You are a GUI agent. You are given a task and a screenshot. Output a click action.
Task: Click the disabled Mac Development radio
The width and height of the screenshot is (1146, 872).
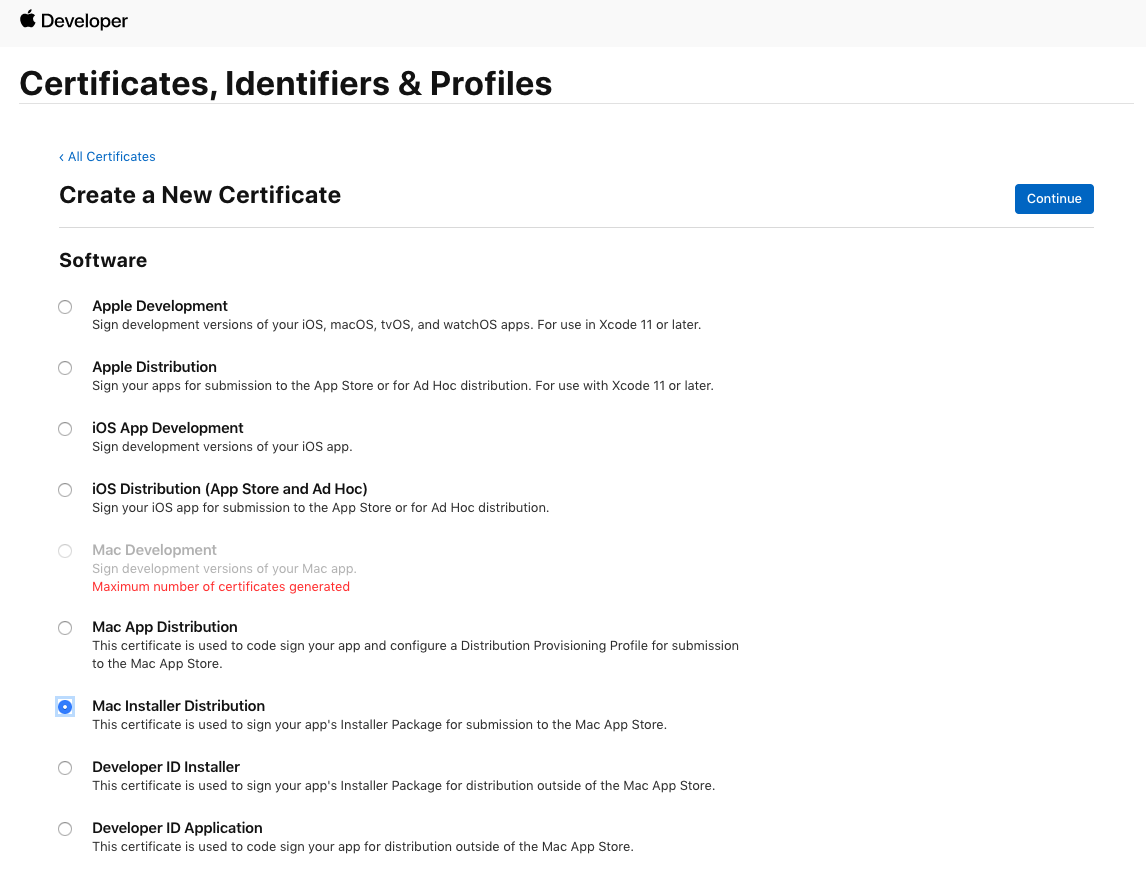(x=65, y=551)
